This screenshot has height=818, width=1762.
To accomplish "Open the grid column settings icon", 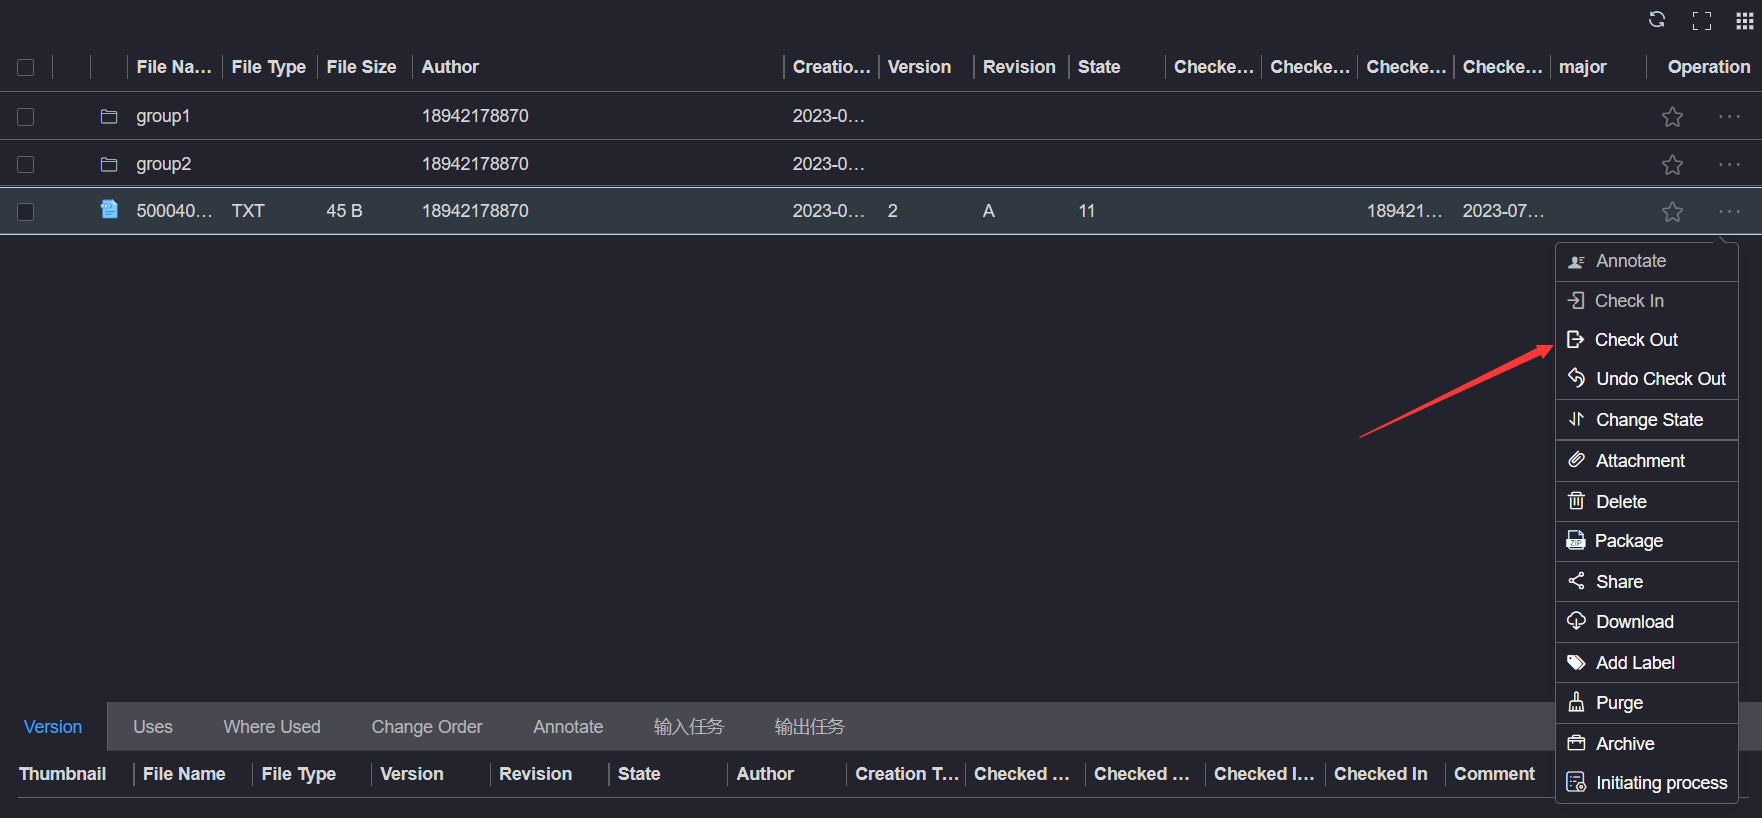I will pos(1745,21).
